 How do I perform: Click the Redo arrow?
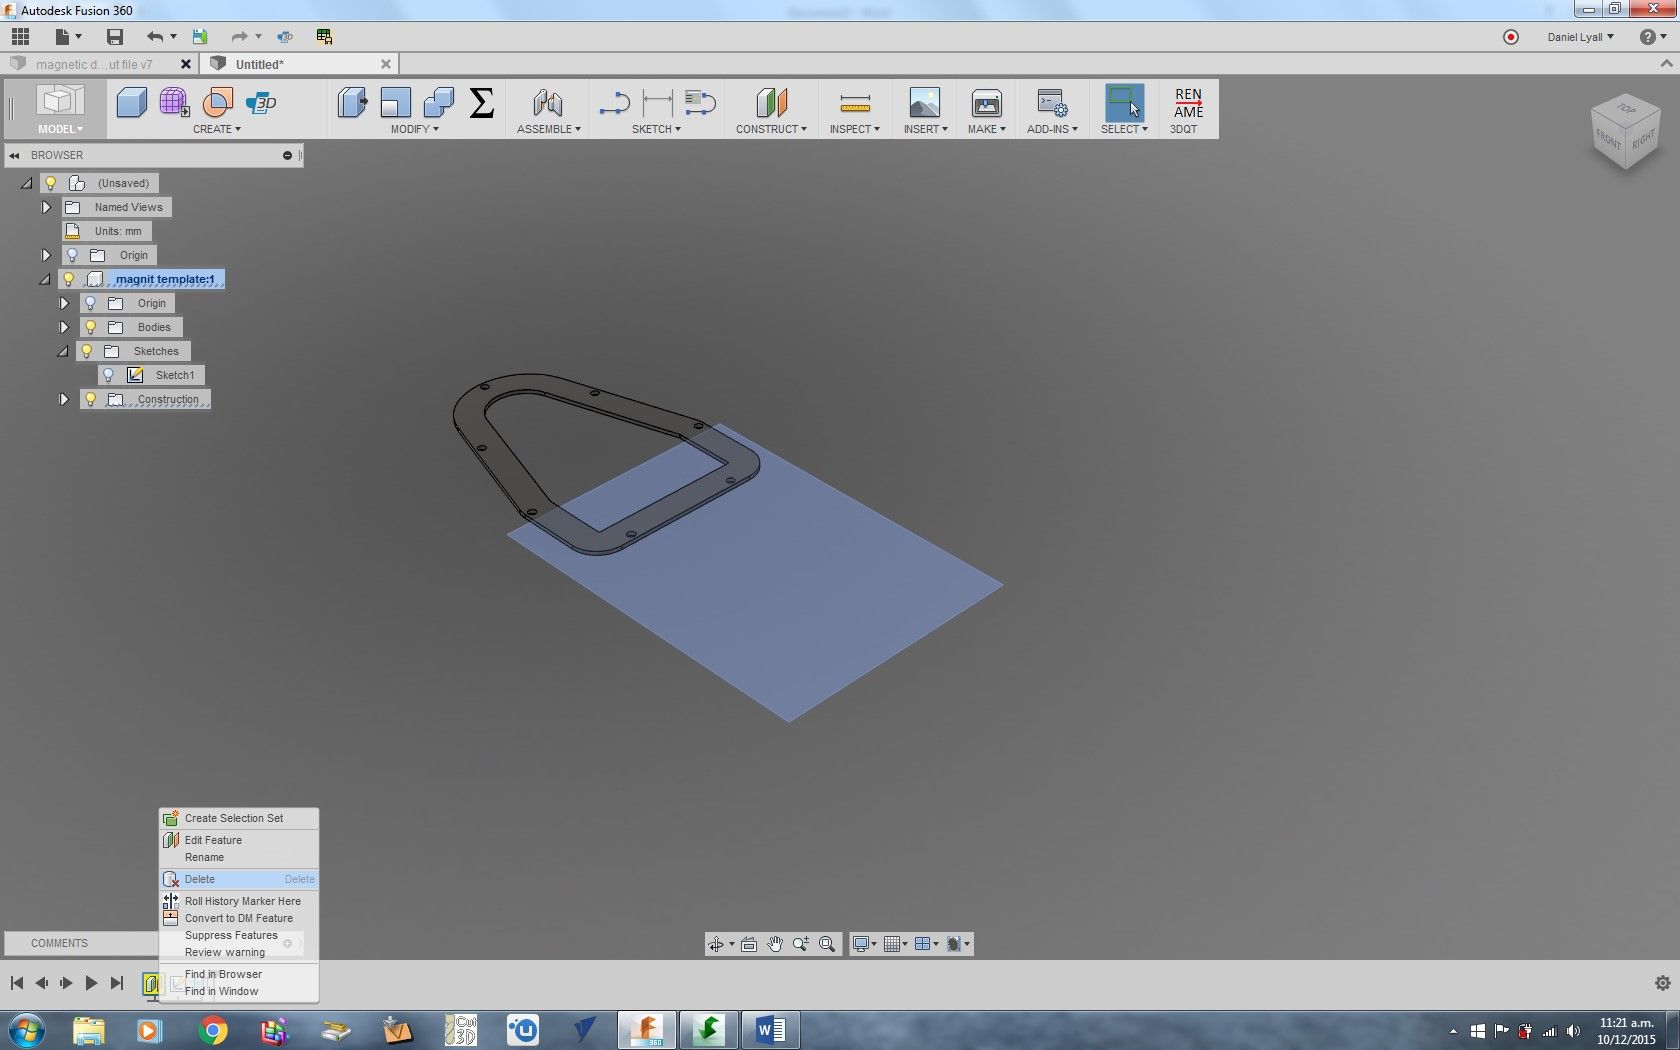point(239,37)
